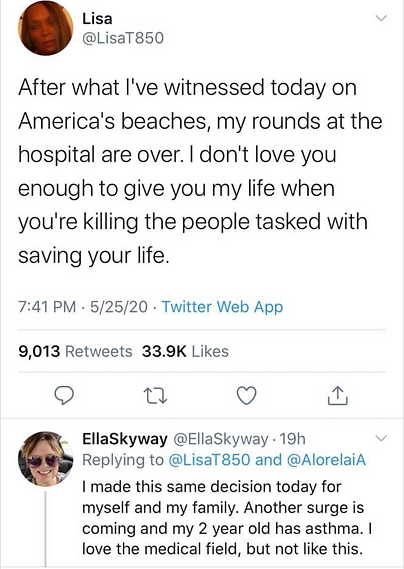Retweet Lisa's tweet using the retweet icon
Screen dimensions: 404x569
point(155,396)
